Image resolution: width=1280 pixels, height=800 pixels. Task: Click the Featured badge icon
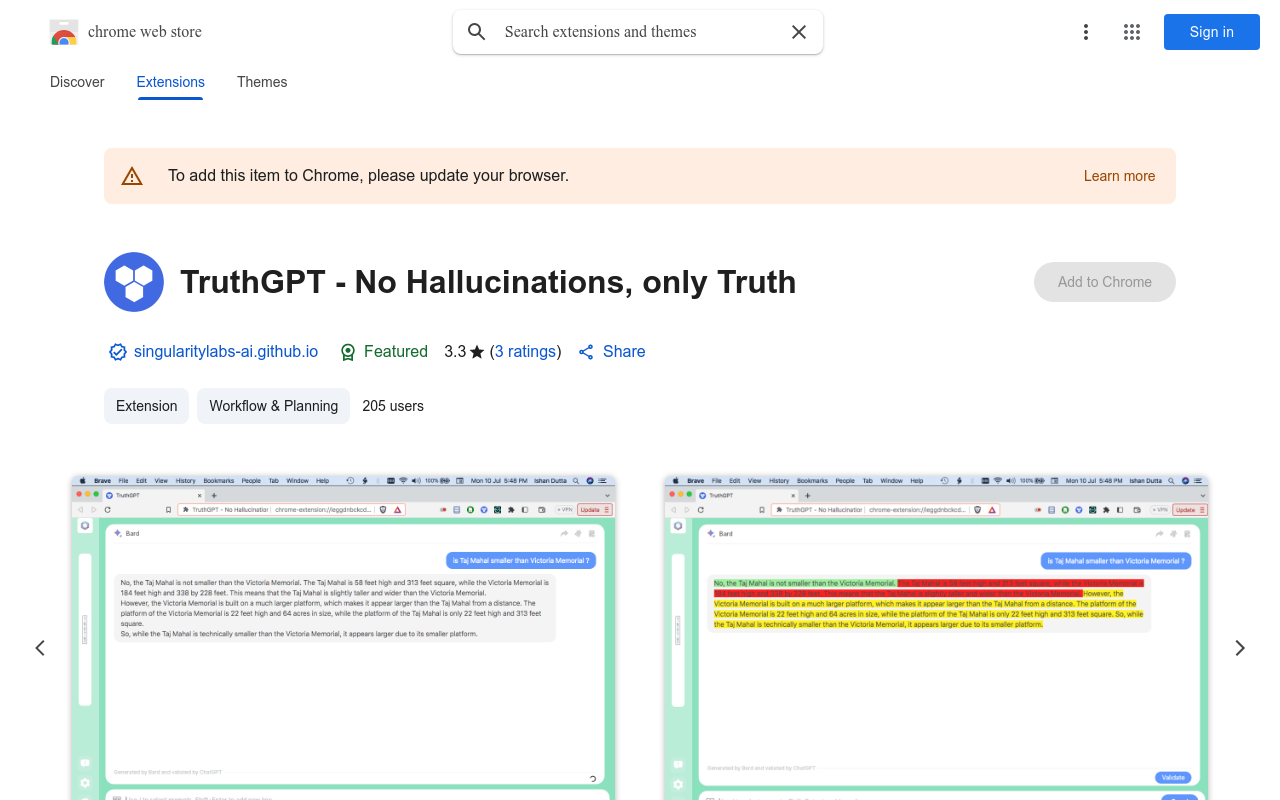(348, 352)
